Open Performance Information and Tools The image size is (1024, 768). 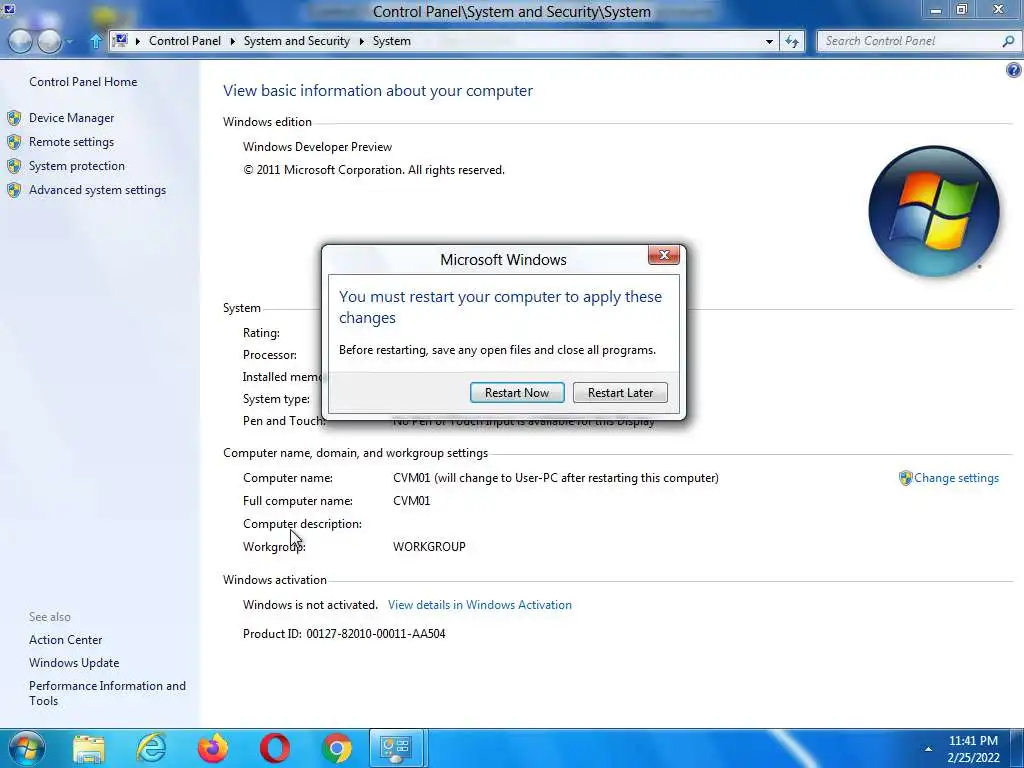coord(107,693)
